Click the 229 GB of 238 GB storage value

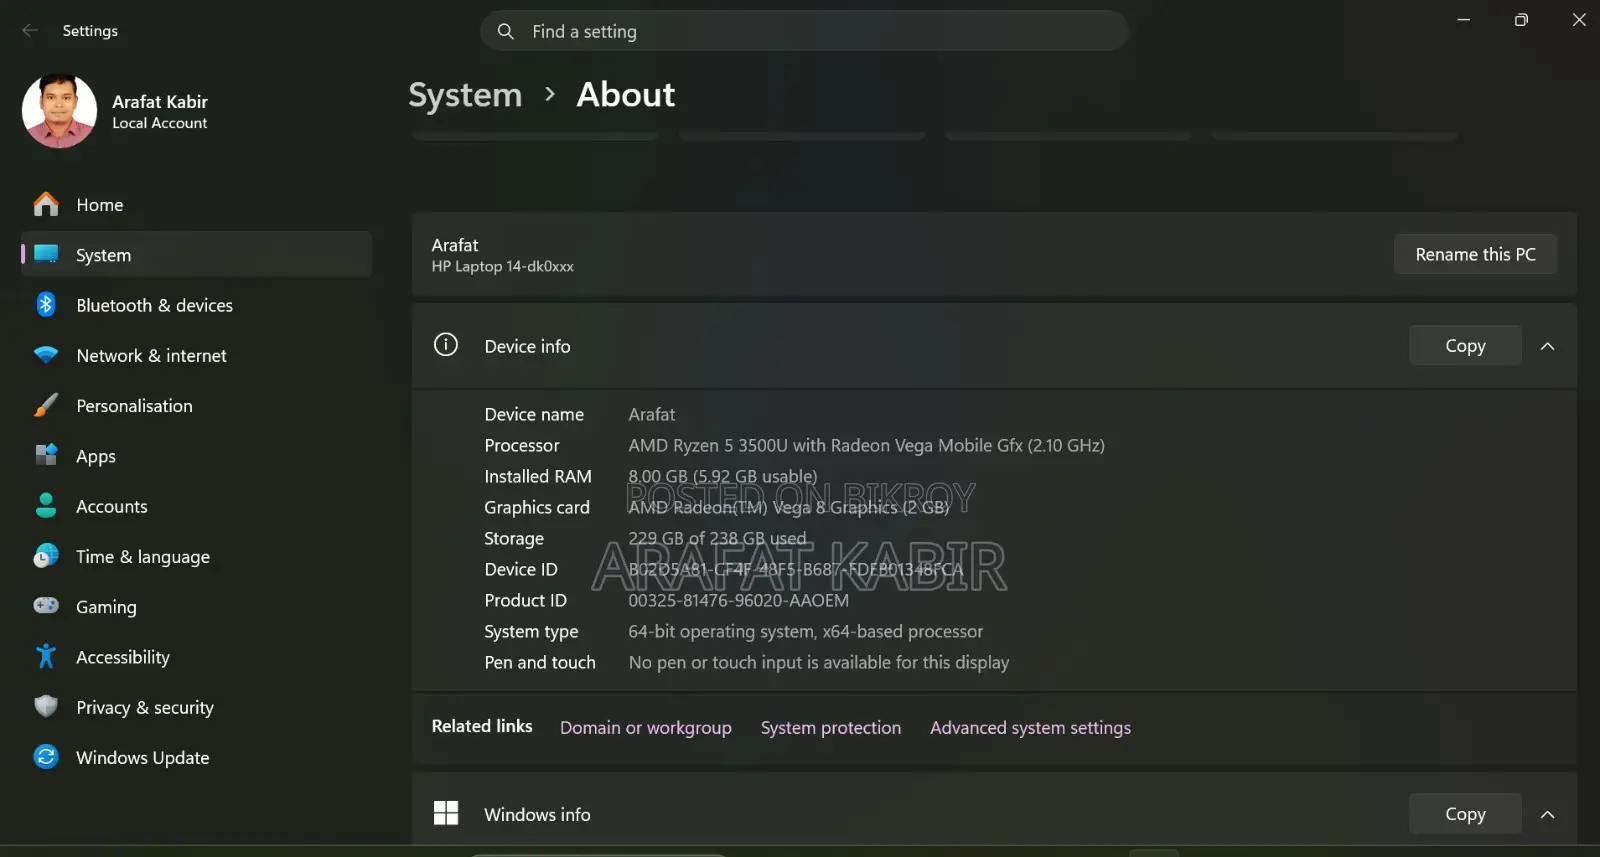[x=717, y=538]
